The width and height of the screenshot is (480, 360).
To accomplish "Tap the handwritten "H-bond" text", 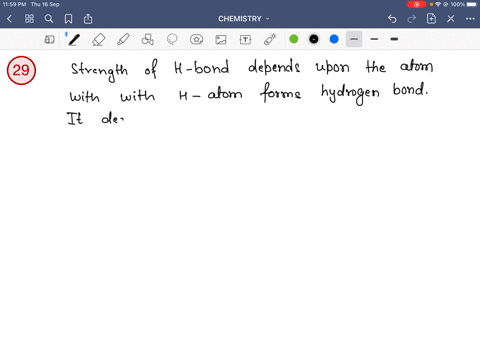I will 202,67.
